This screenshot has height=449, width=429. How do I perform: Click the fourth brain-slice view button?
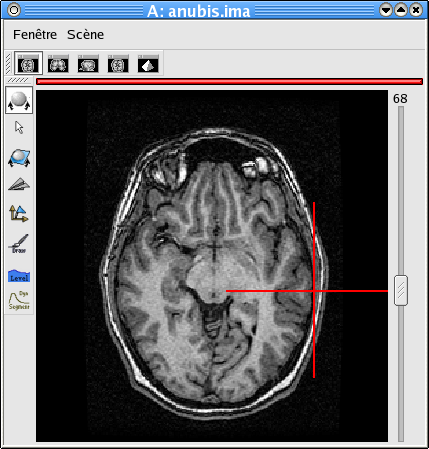118,63
